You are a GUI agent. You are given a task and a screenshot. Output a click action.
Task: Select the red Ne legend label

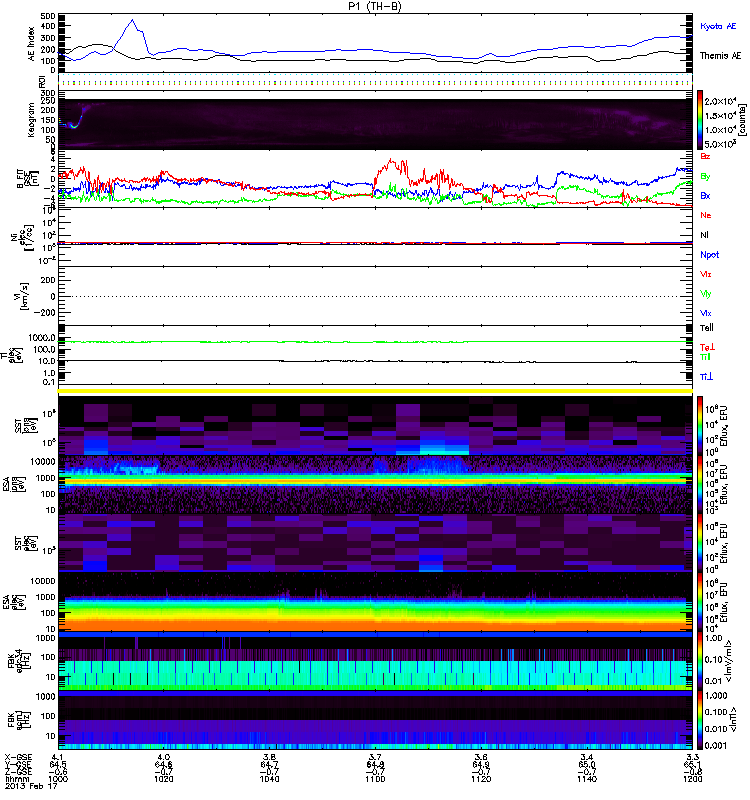tap(706, 215)
